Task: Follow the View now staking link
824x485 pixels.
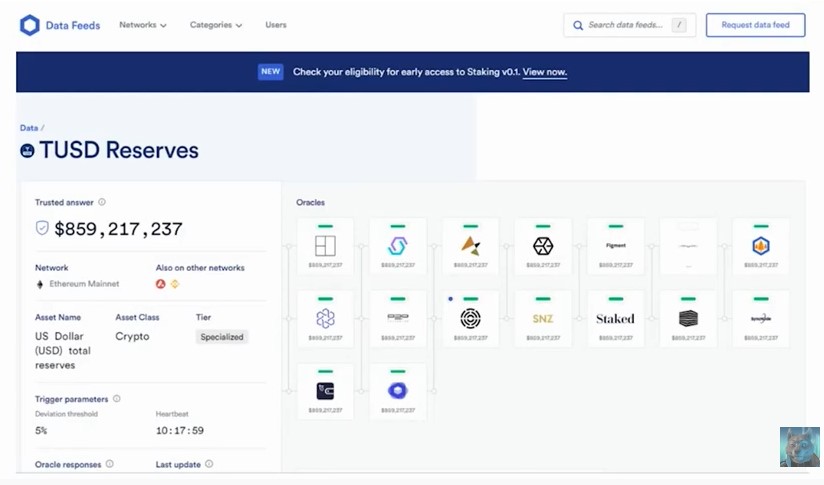Action: [544, 72]
